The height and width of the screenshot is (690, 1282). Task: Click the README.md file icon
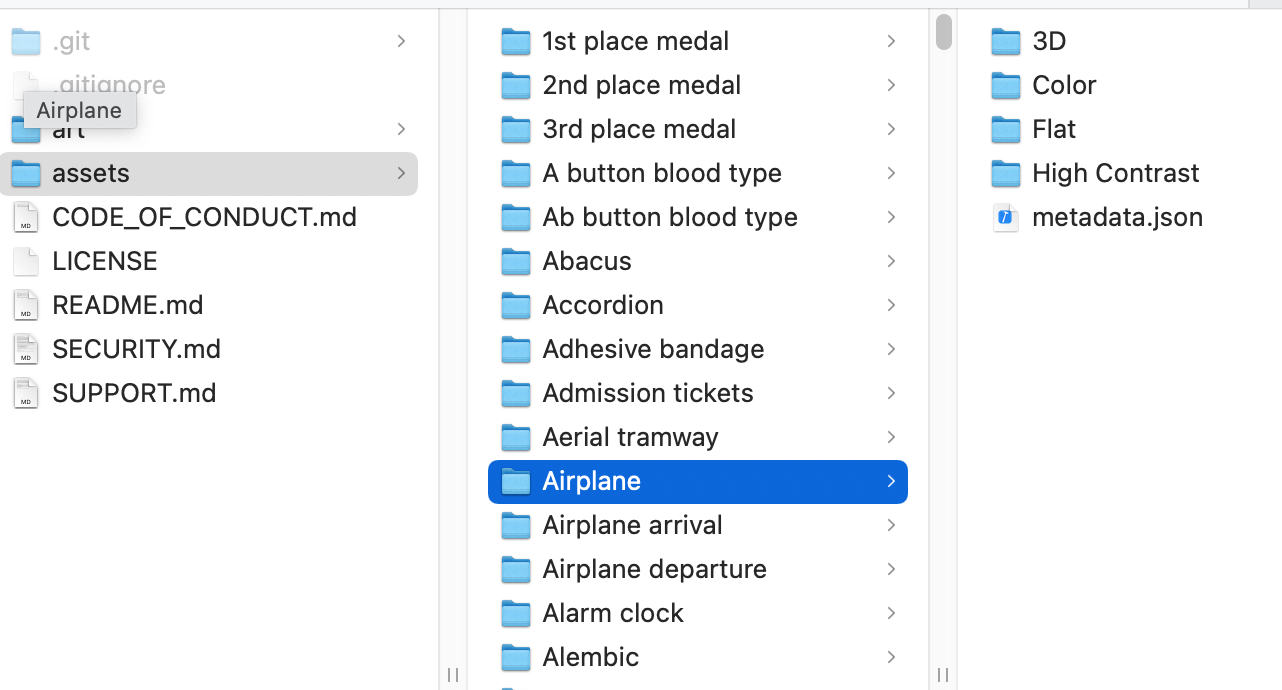point(26,305)
